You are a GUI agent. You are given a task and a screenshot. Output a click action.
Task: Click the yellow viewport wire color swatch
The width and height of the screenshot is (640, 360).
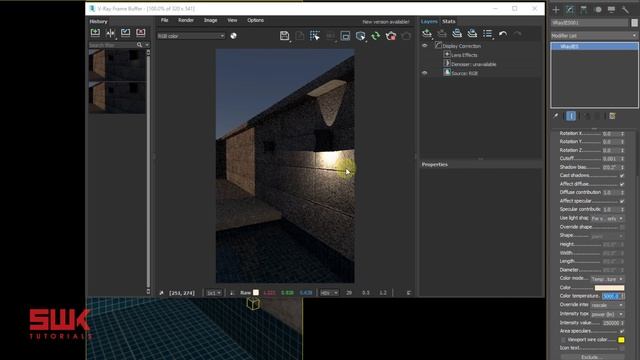click(x=621, y=340)
